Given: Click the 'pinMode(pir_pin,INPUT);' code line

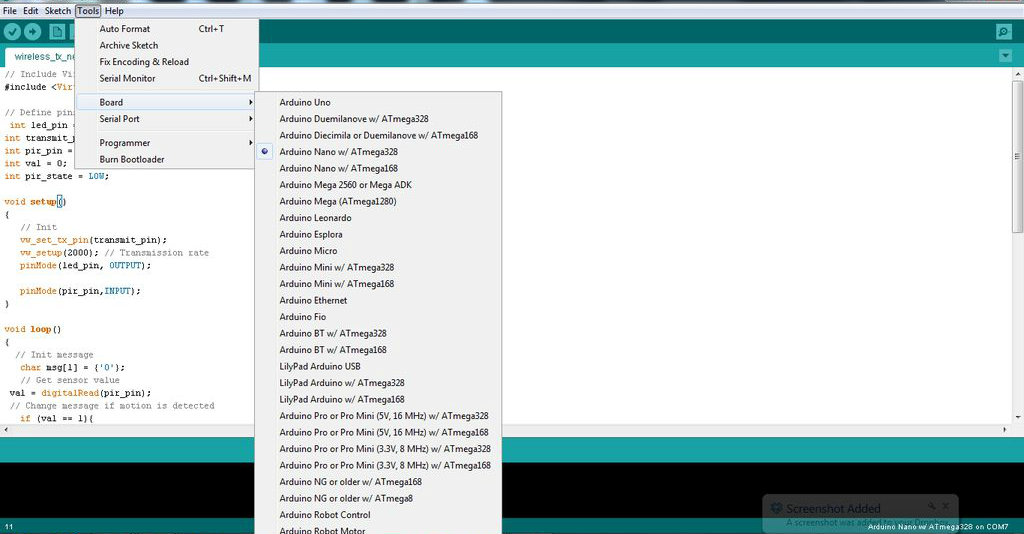Looking at the screenshot, I should pyautogui.click(x=80, y=291).
